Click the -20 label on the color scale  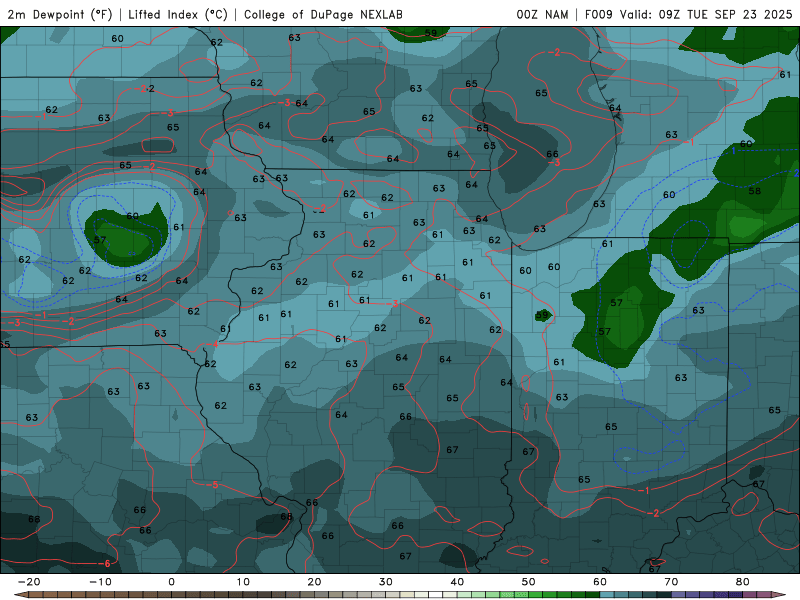29,582
